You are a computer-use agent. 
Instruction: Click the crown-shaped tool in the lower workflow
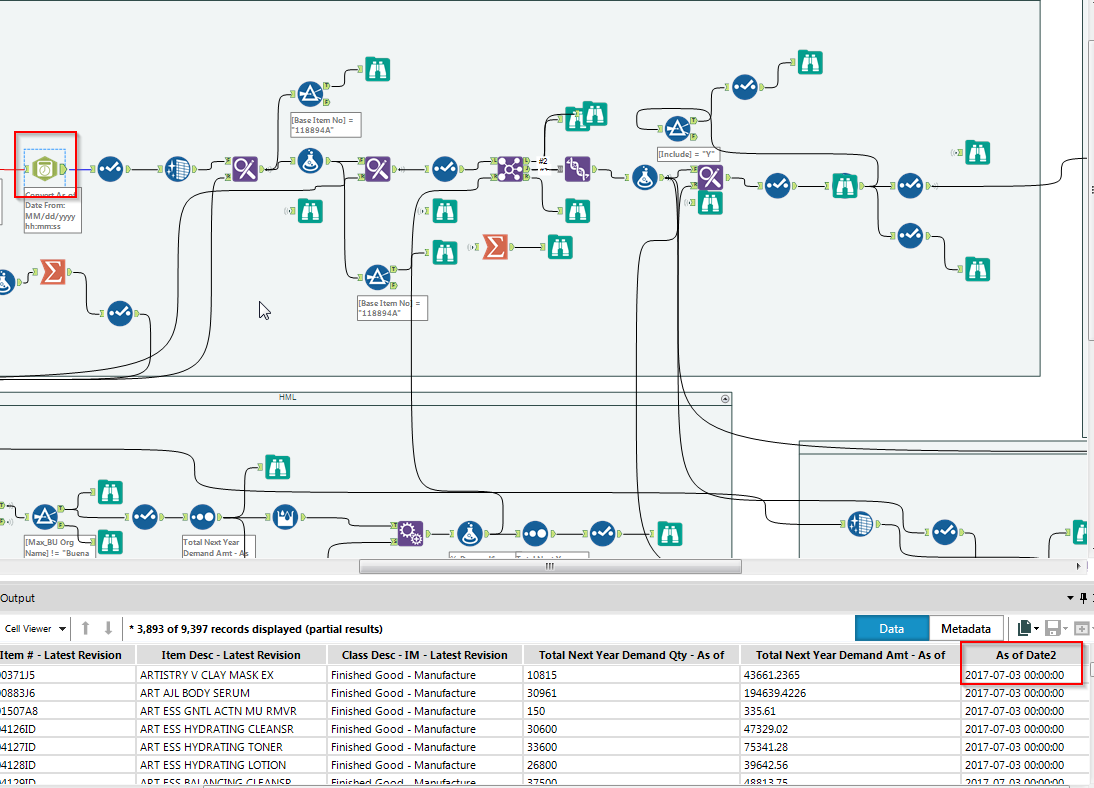(x=286, y=517)
